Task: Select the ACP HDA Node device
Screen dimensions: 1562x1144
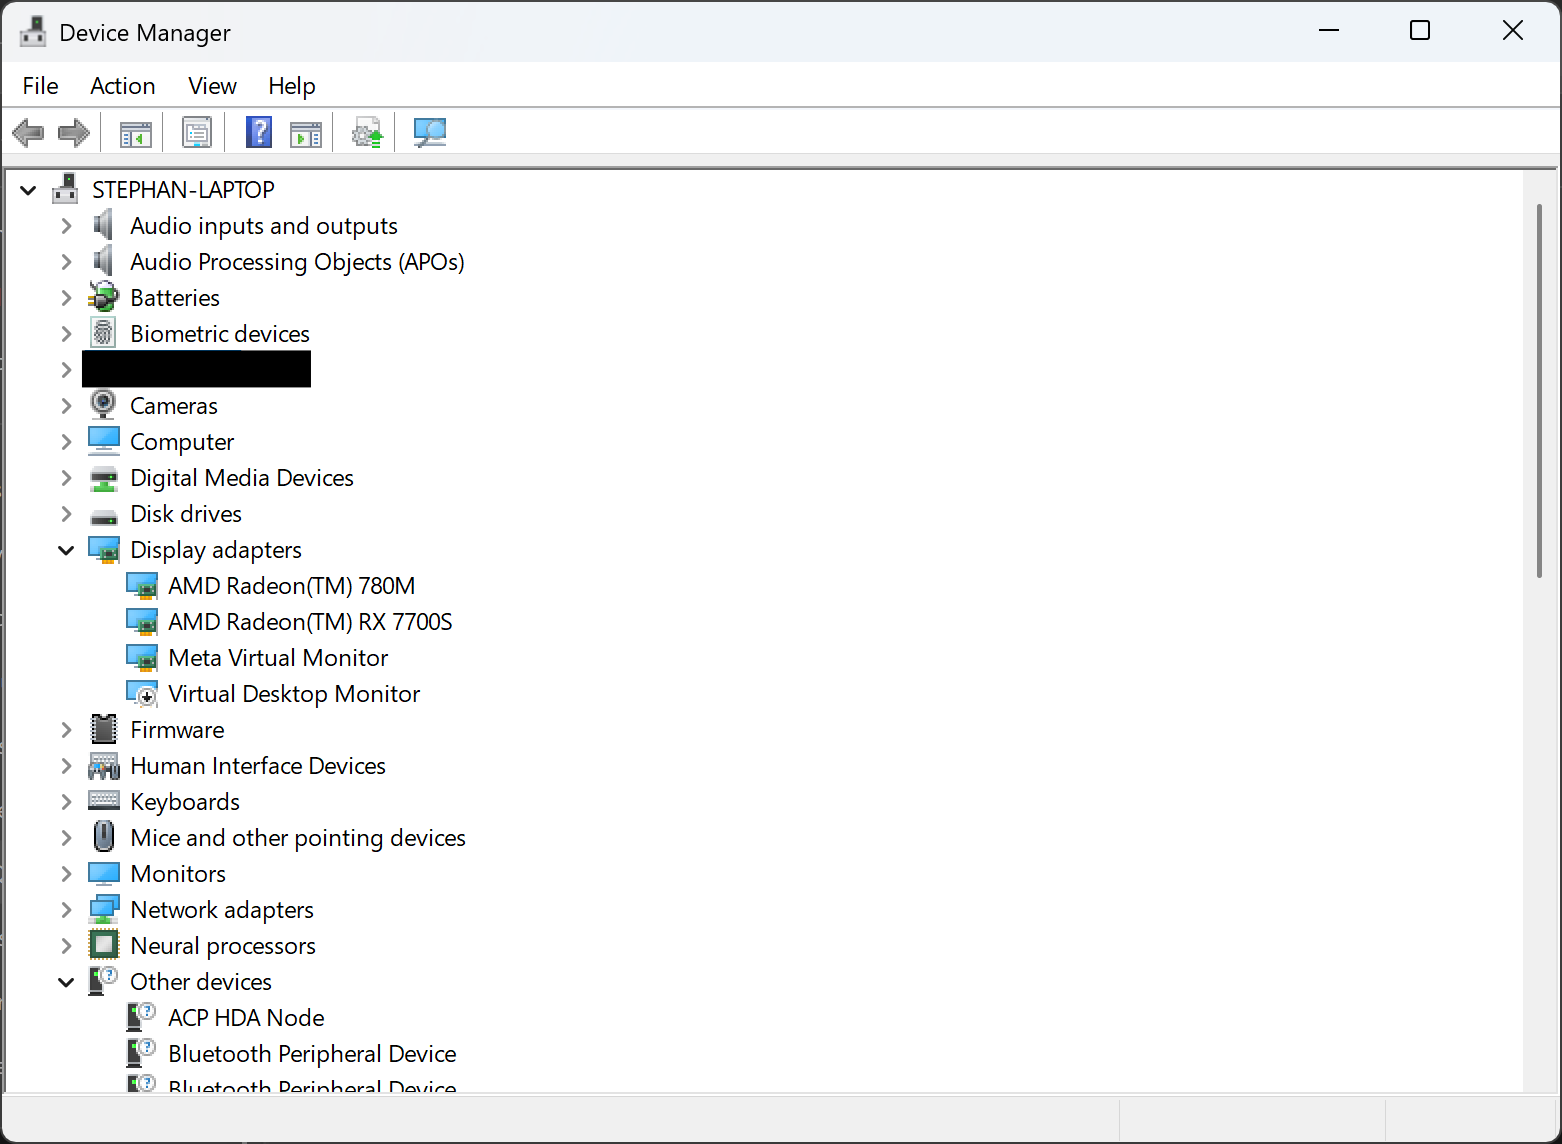Action: pyautogui.click(x=245, y=1017)
